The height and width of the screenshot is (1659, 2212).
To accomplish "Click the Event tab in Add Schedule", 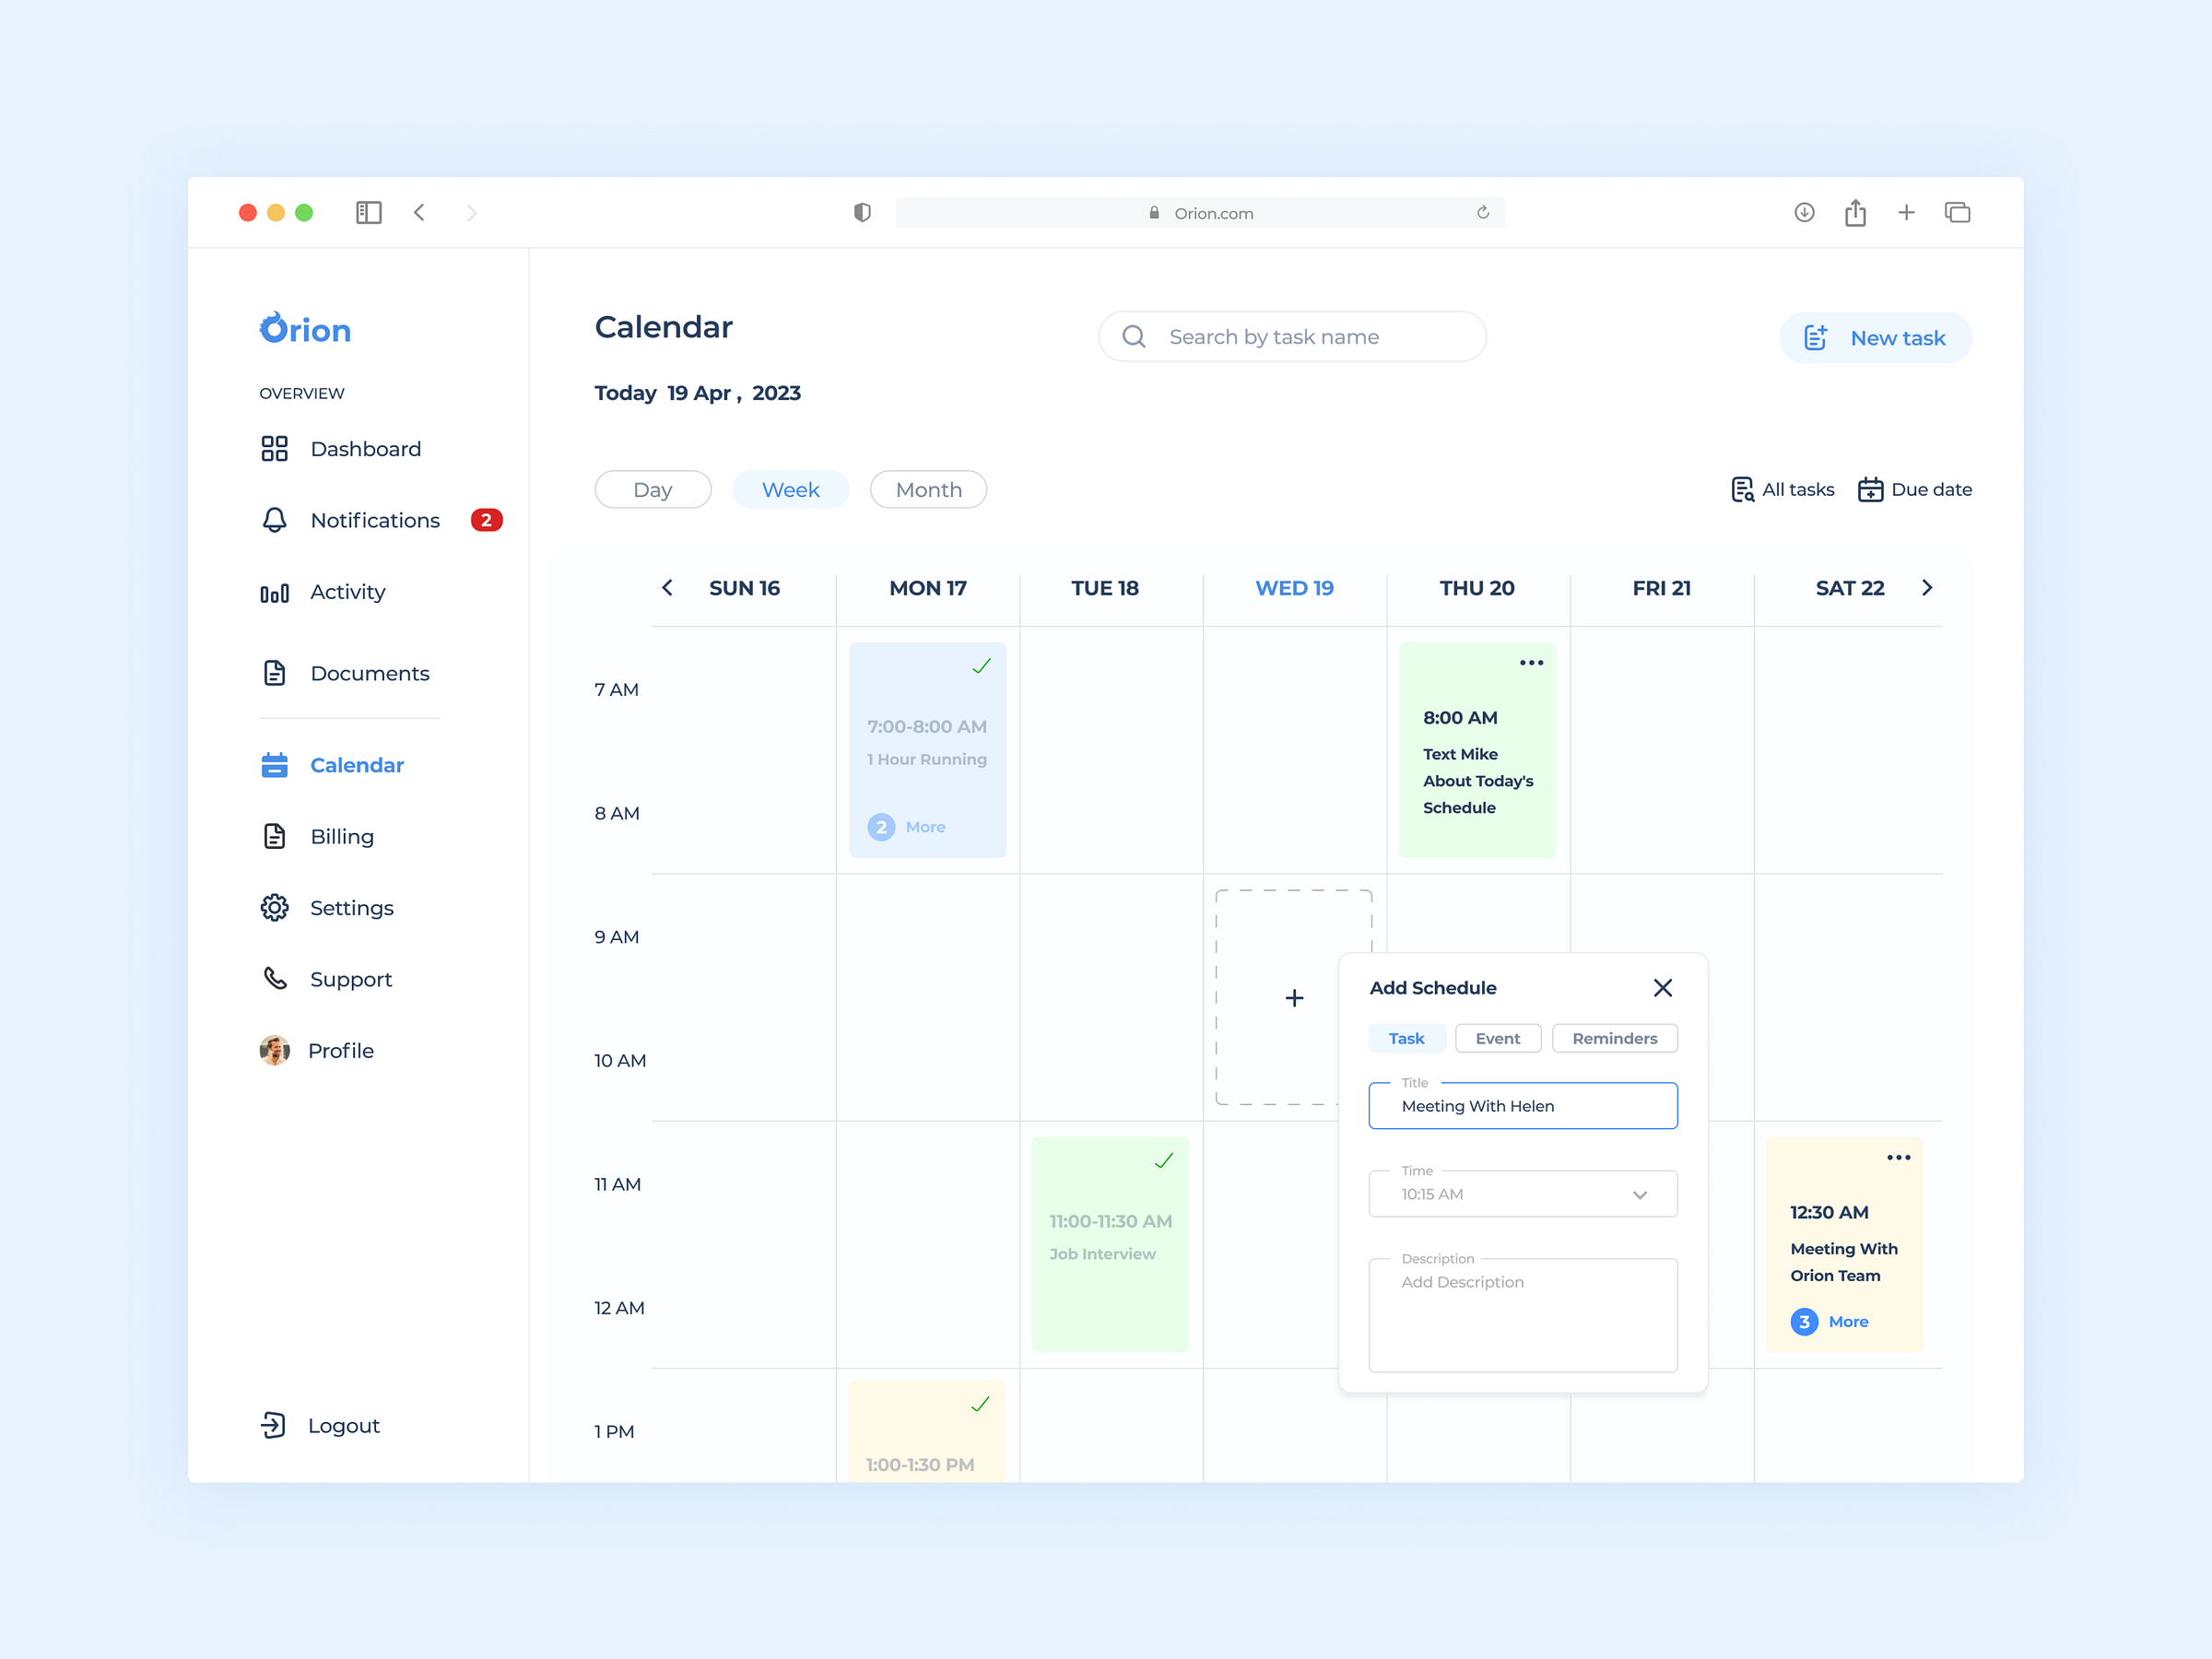I will pyautogui.click(x=1496, y=1039).
